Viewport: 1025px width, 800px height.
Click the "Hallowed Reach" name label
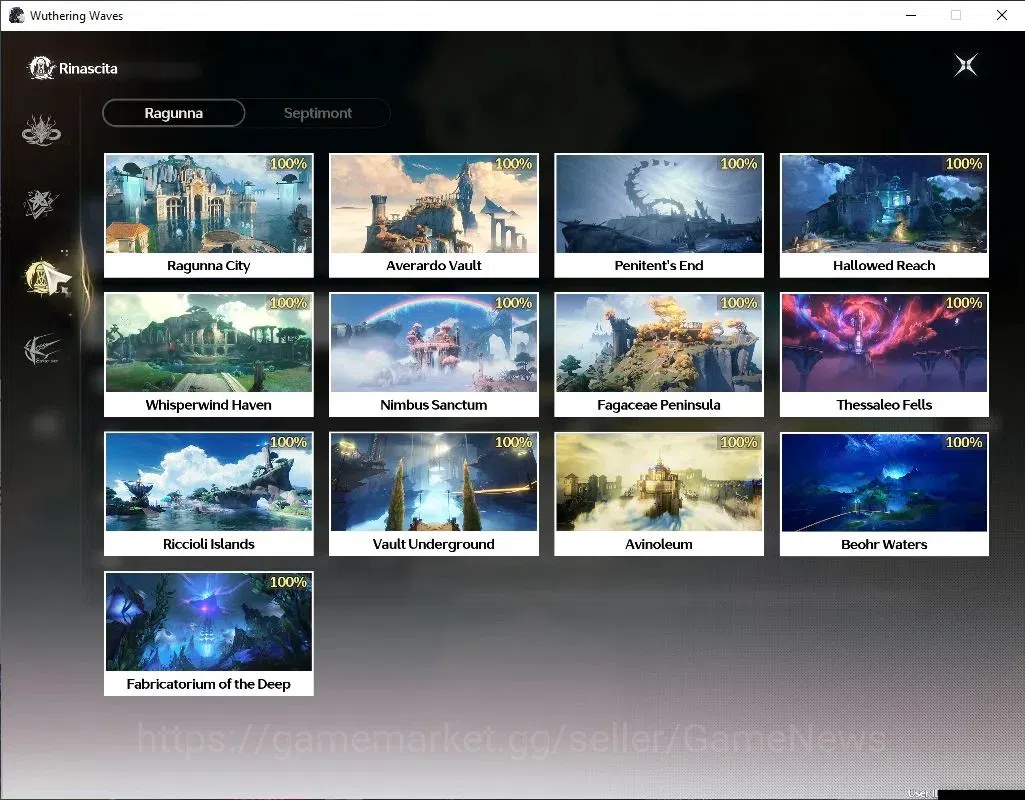click(884, 265)
